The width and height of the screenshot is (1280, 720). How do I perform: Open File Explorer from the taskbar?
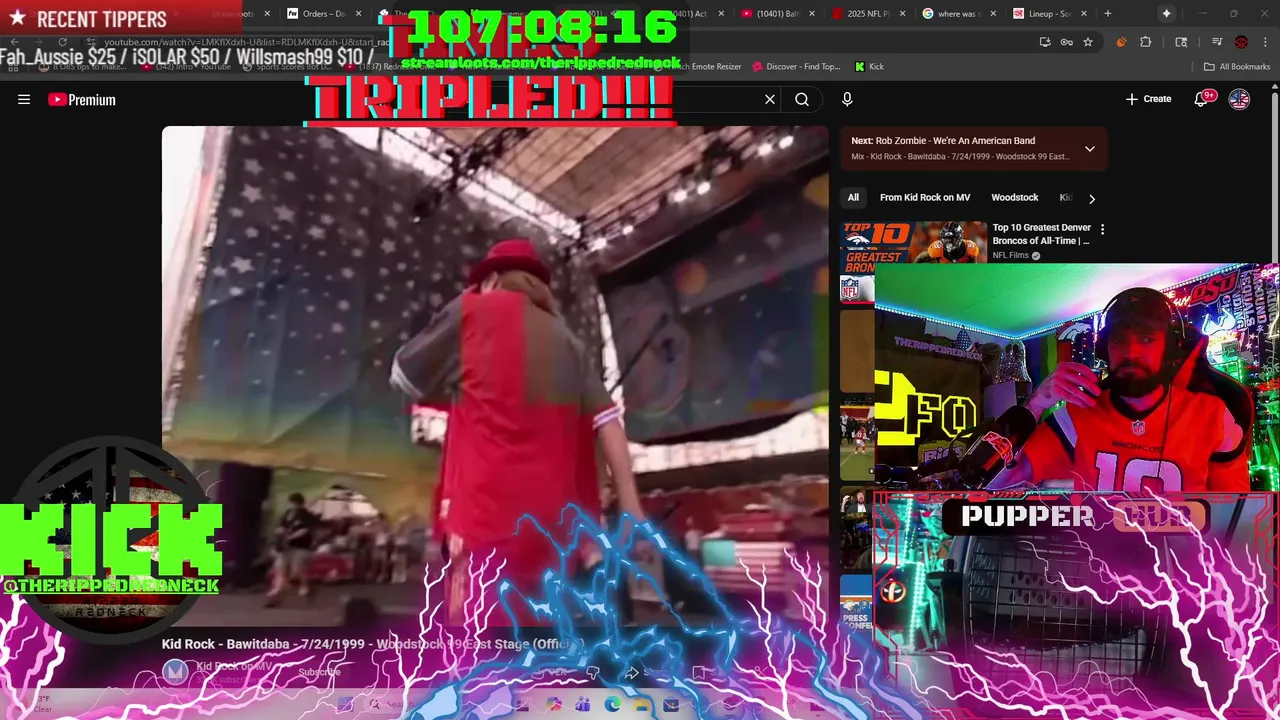(x=641, y=705)
